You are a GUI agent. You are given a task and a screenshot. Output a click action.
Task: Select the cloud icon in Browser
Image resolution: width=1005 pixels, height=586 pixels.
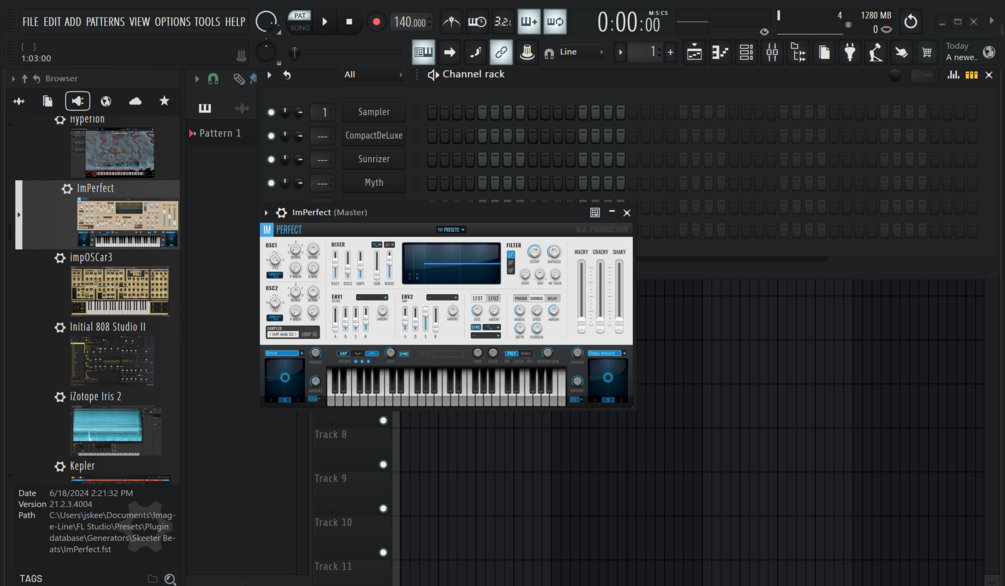[x=135, y=101]
